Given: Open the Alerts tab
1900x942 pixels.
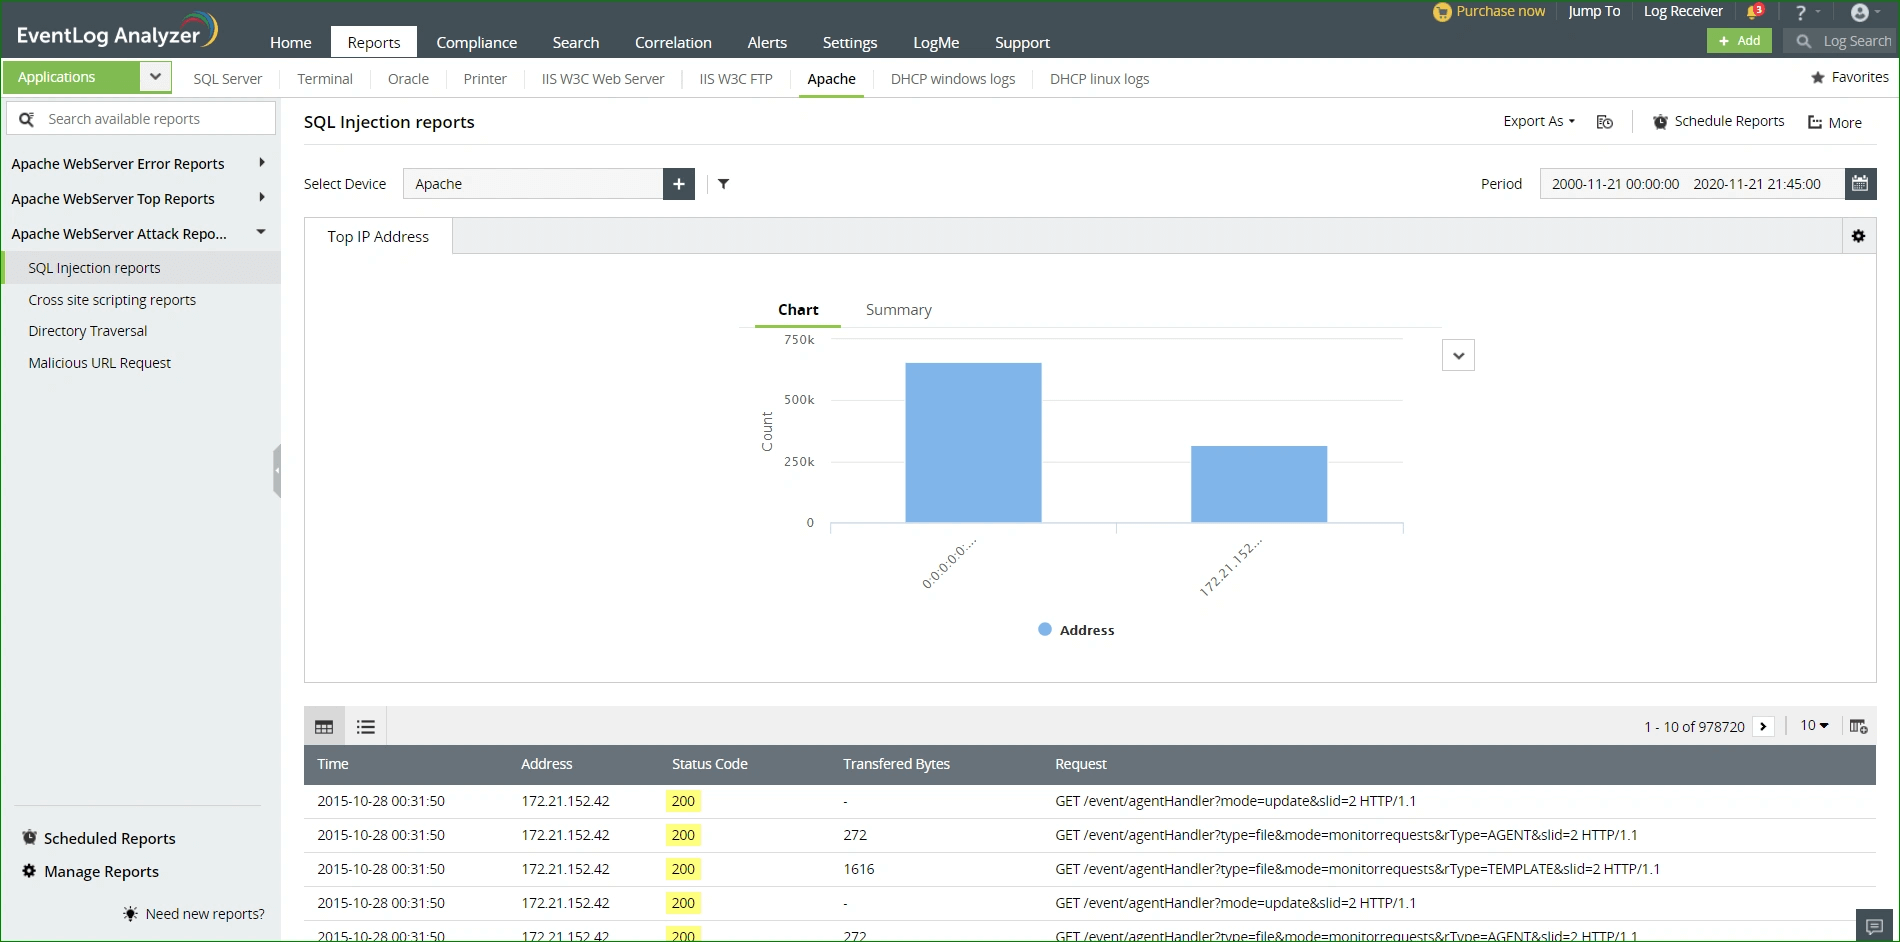Looking at the screenshot, I should tap(767, 43).
